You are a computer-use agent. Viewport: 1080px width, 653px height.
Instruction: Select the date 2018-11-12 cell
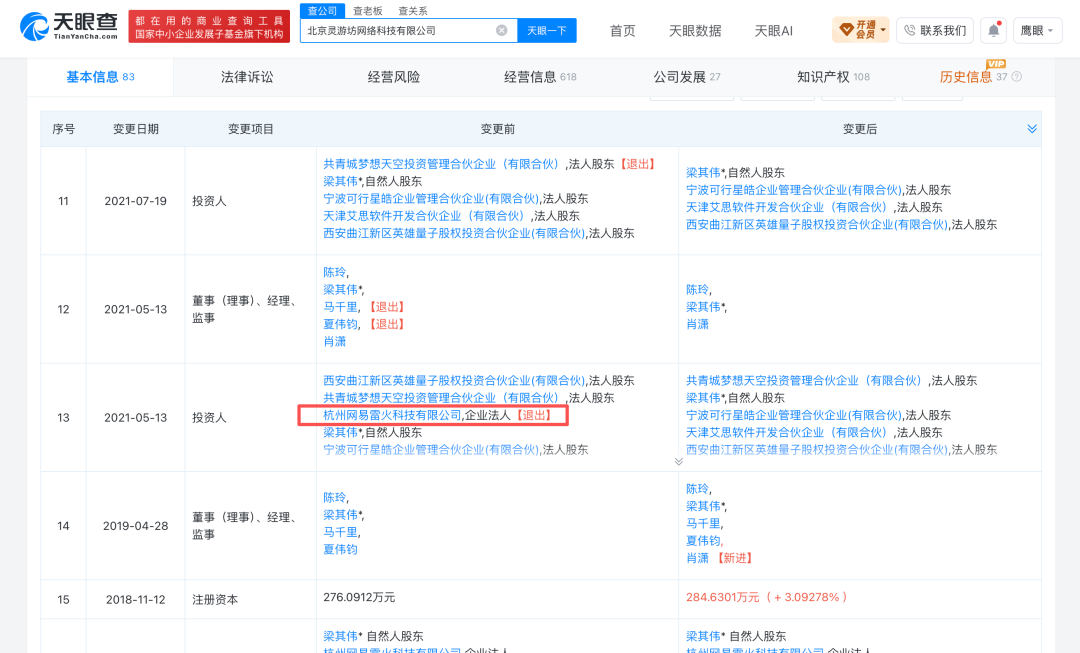[x=136, y=600]
